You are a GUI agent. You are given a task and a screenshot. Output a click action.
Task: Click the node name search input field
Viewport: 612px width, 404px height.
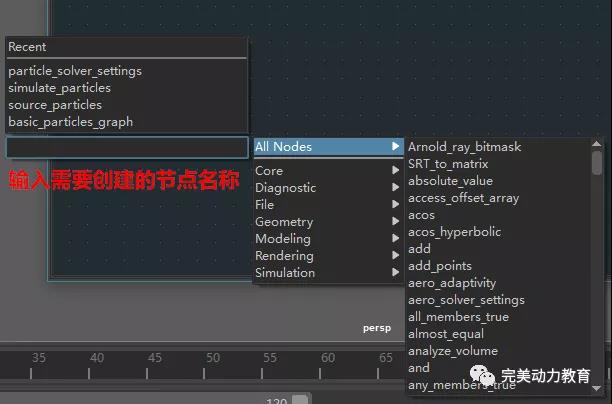point(127,147)
